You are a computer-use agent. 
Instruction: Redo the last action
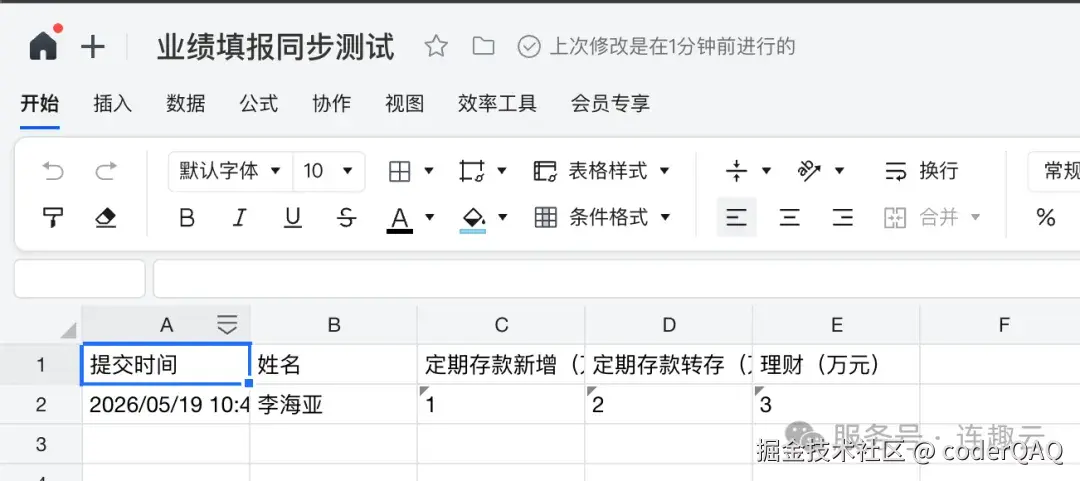pyautogui.click(x=105, y=171)
